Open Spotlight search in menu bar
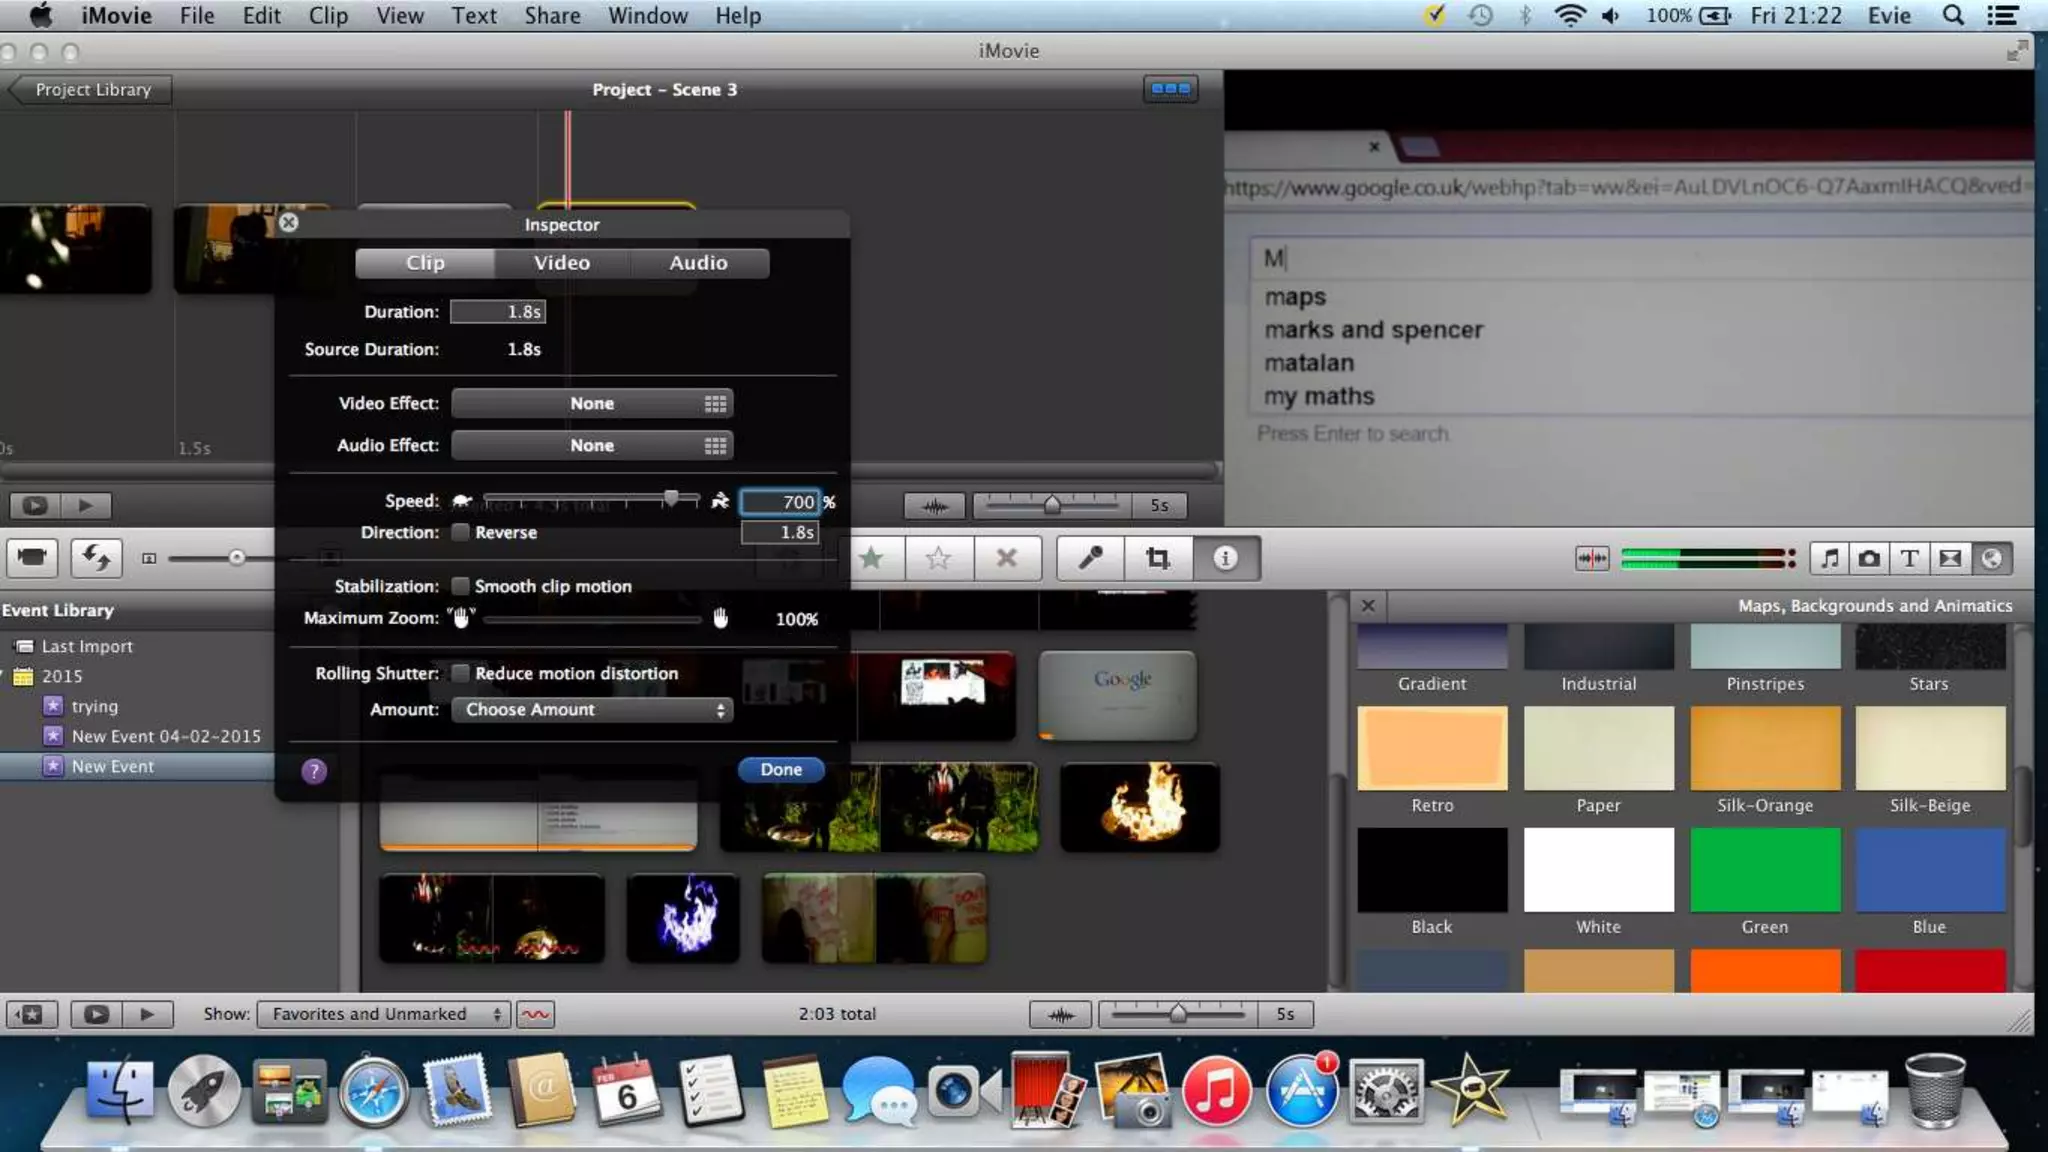The width and height of the screenshot is (2048, 1152). pyautogui.click(x=1952, y=15)
